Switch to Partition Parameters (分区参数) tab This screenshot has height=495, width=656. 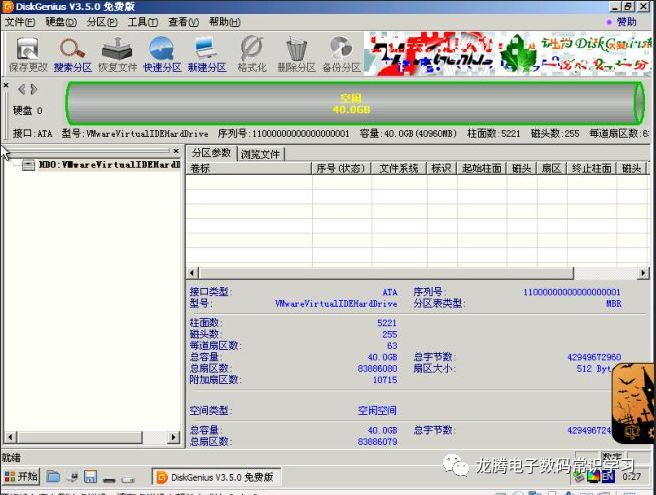click(x=211, y=153)
